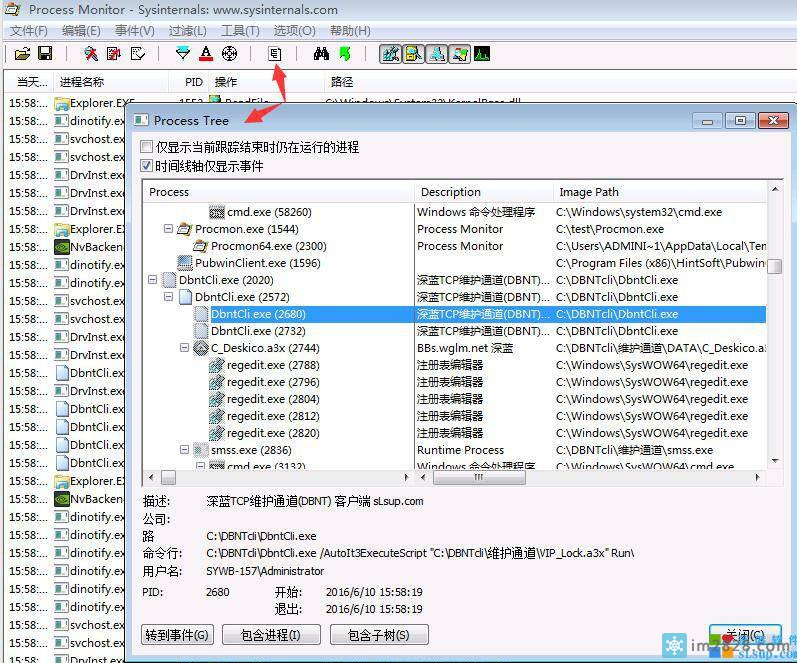Click the 转到事件(G) button
Screen dimensions: 797x663
(x=177, y=635)
